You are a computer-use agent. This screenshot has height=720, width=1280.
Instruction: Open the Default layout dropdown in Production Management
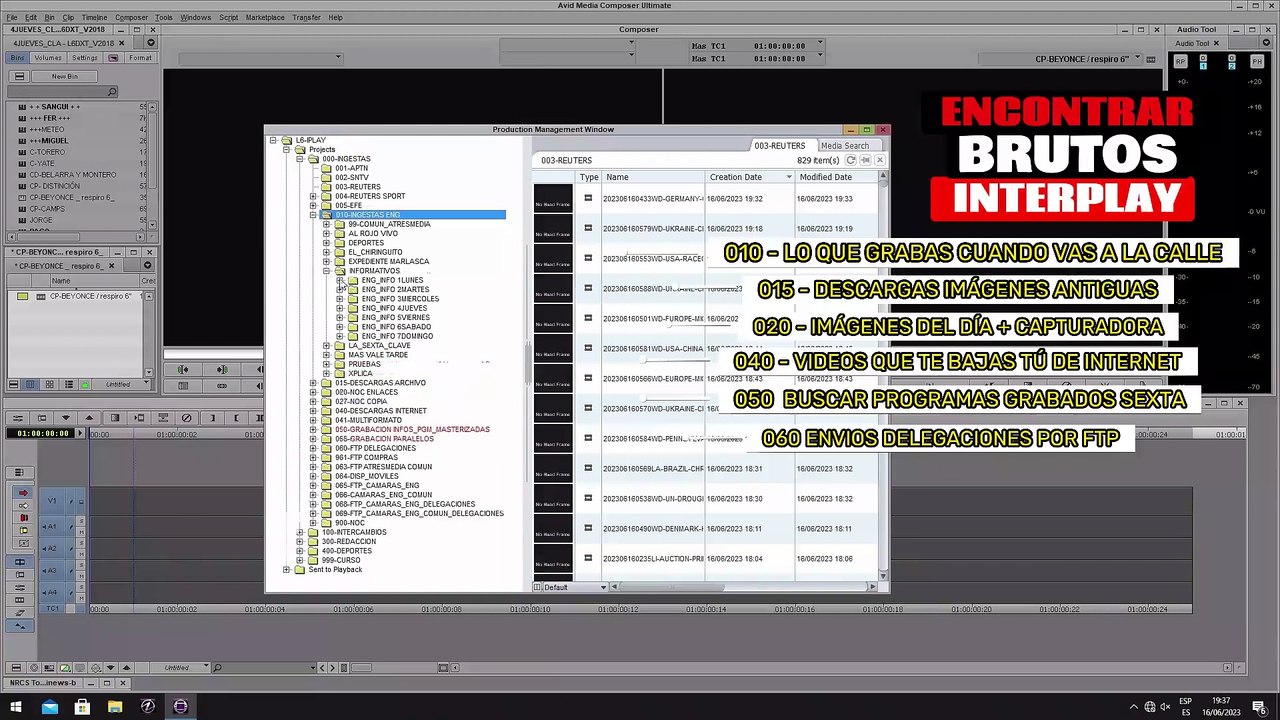575,587
